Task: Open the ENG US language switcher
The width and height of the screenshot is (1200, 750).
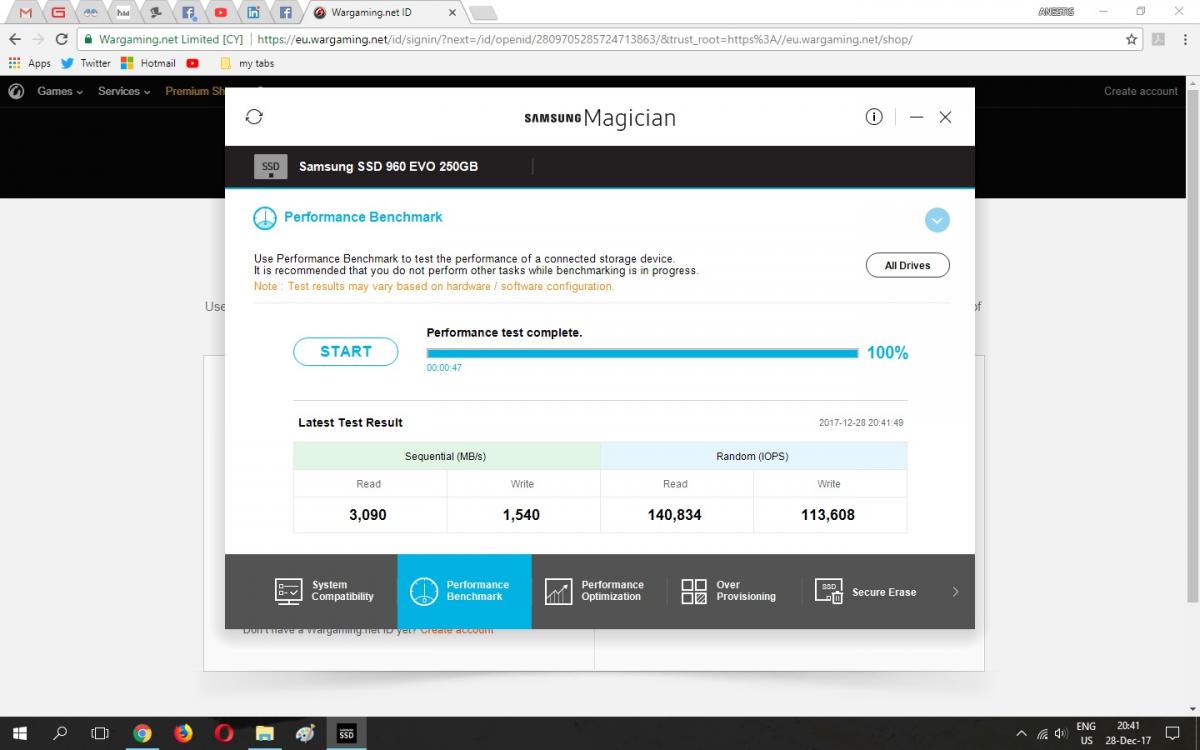Action: coord(1086,733)
